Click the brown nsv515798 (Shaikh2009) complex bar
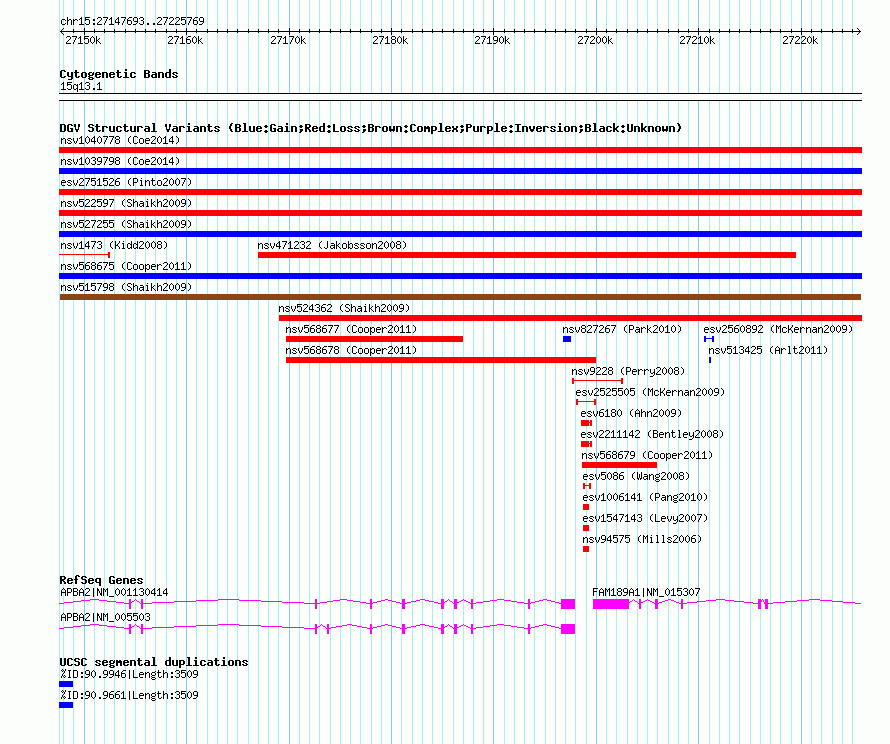This screenshot has width=890, height=744. pos(460,297)
